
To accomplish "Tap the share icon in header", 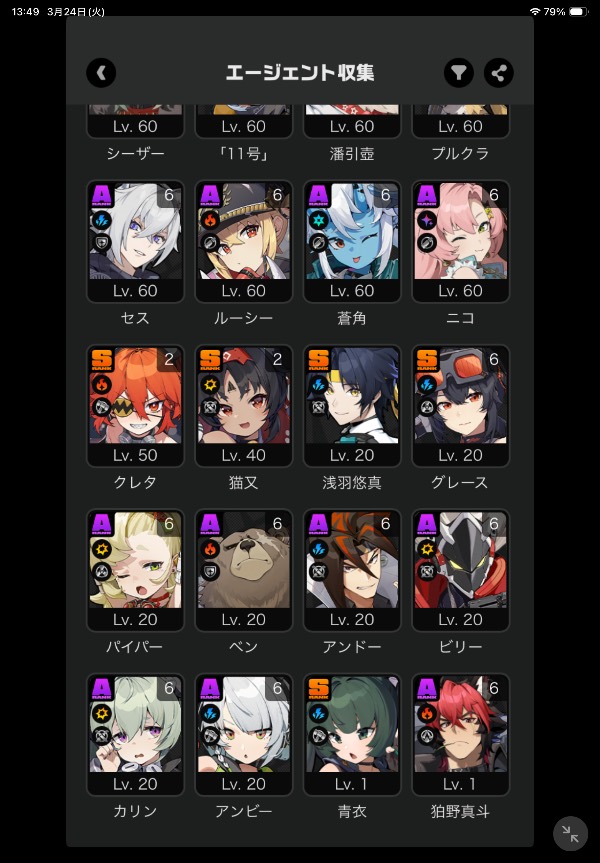I will click(x=499, y=73).
